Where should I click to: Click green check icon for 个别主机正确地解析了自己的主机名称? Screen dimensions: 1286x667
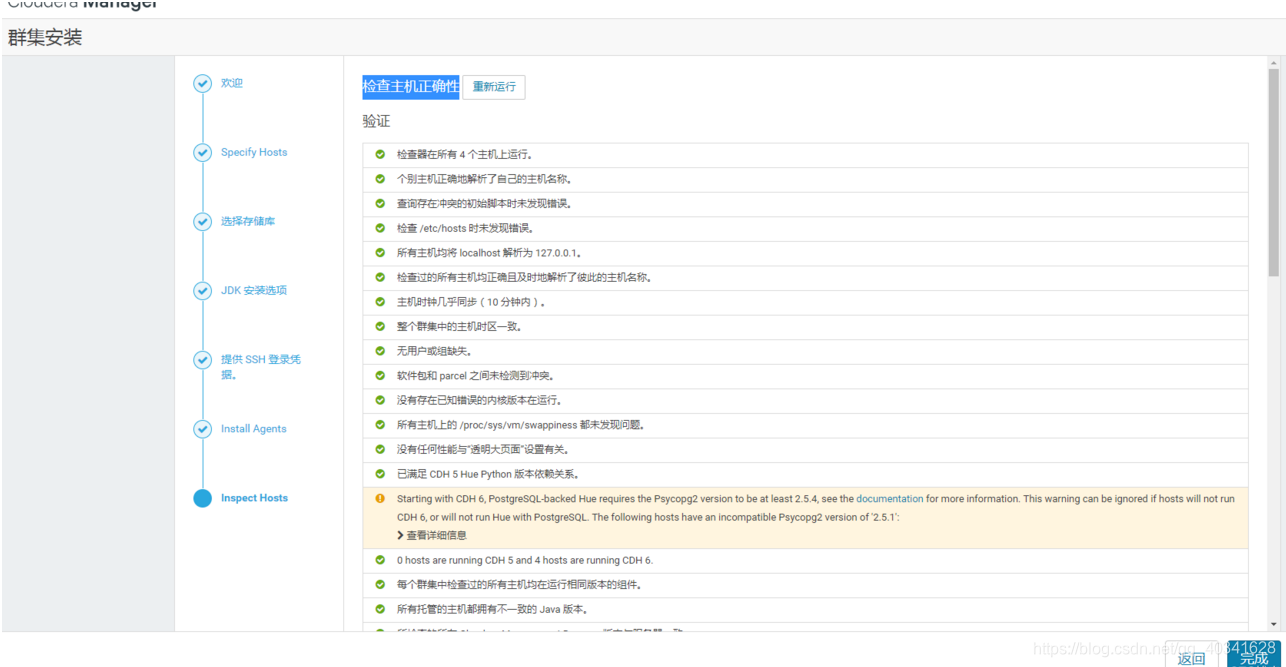380,179
